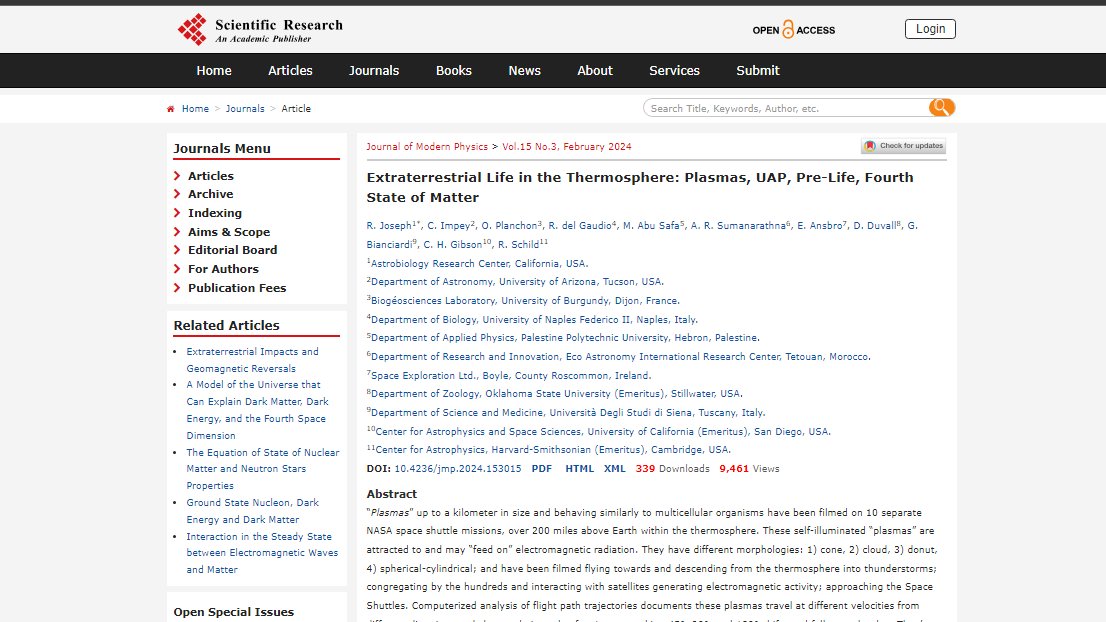The image size is (1106, 622).
Task: Open author C. H. Gibson's link
Action: [x=452, y=245]
